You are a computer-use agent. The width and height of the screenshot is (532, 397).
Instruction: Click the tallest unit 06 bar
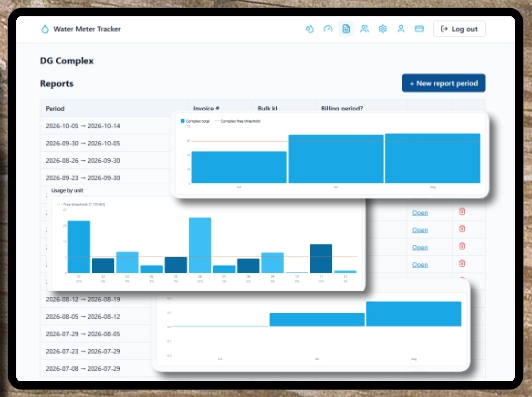(x=200, y=245)
